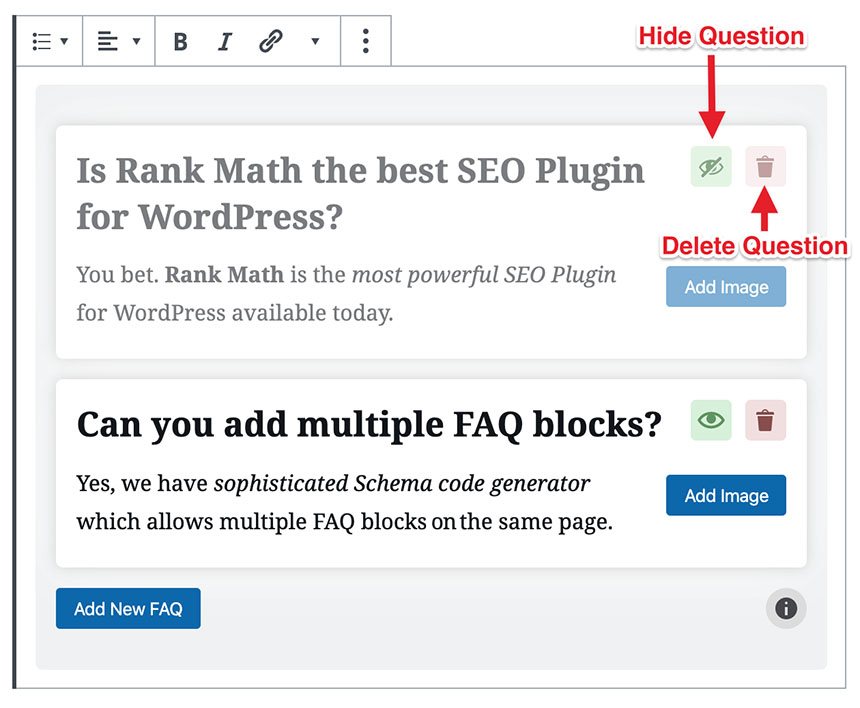Hide the multiple FAQ blocks question
Viewport: 860px width, 708px height.
coord(711,420)
